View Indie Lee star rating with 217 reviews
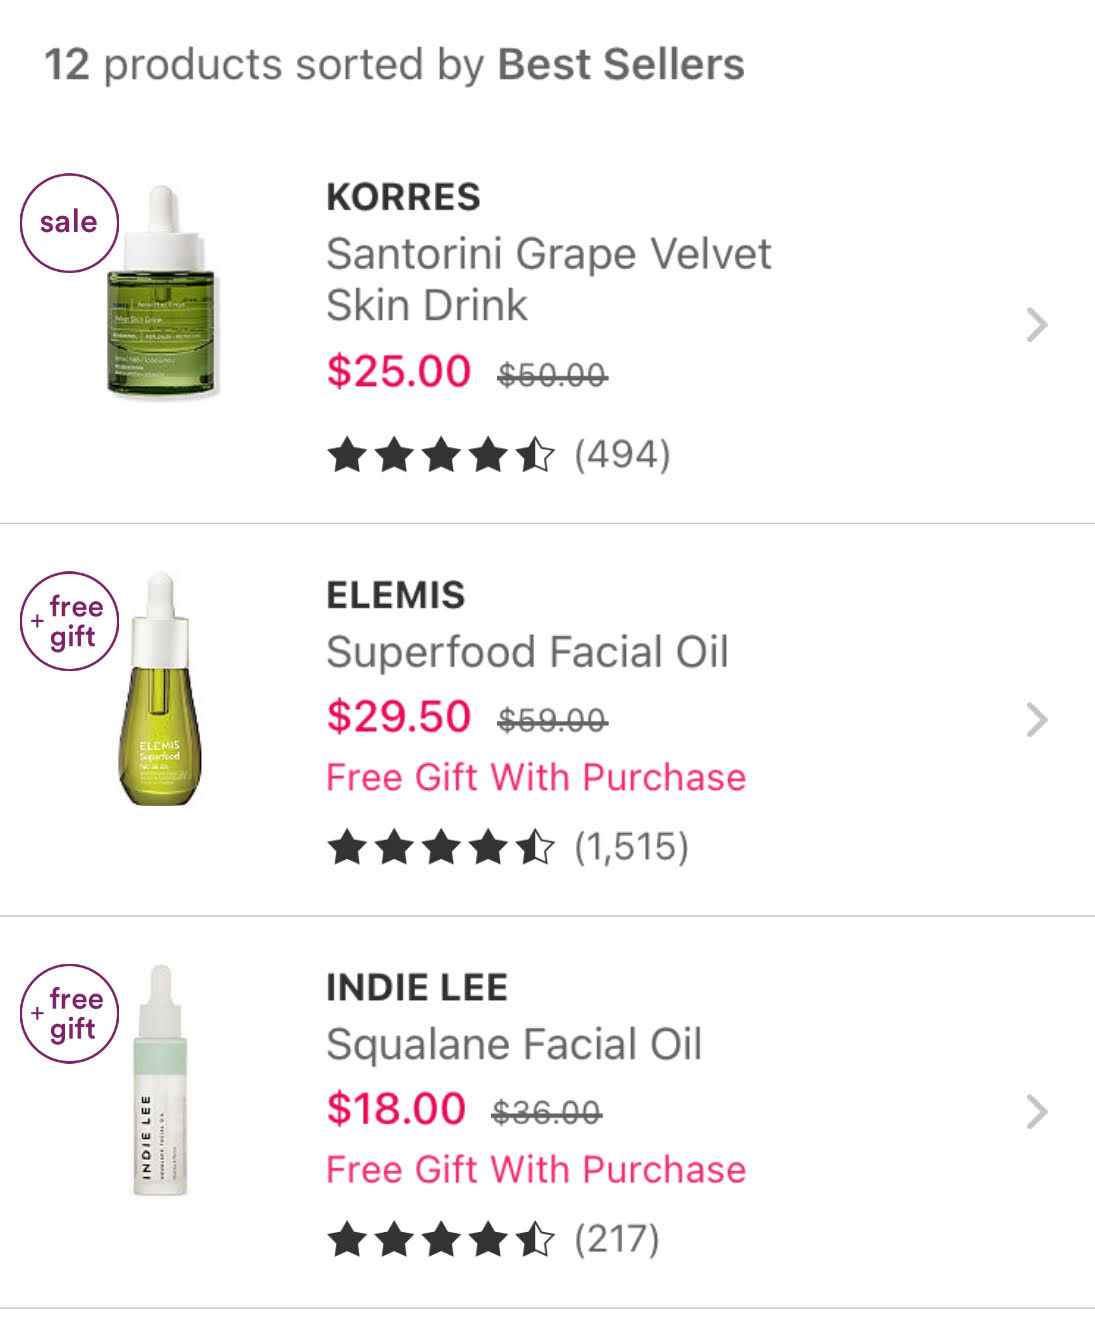This screenshot has width=1095, height=1318. pos(492,1239)
